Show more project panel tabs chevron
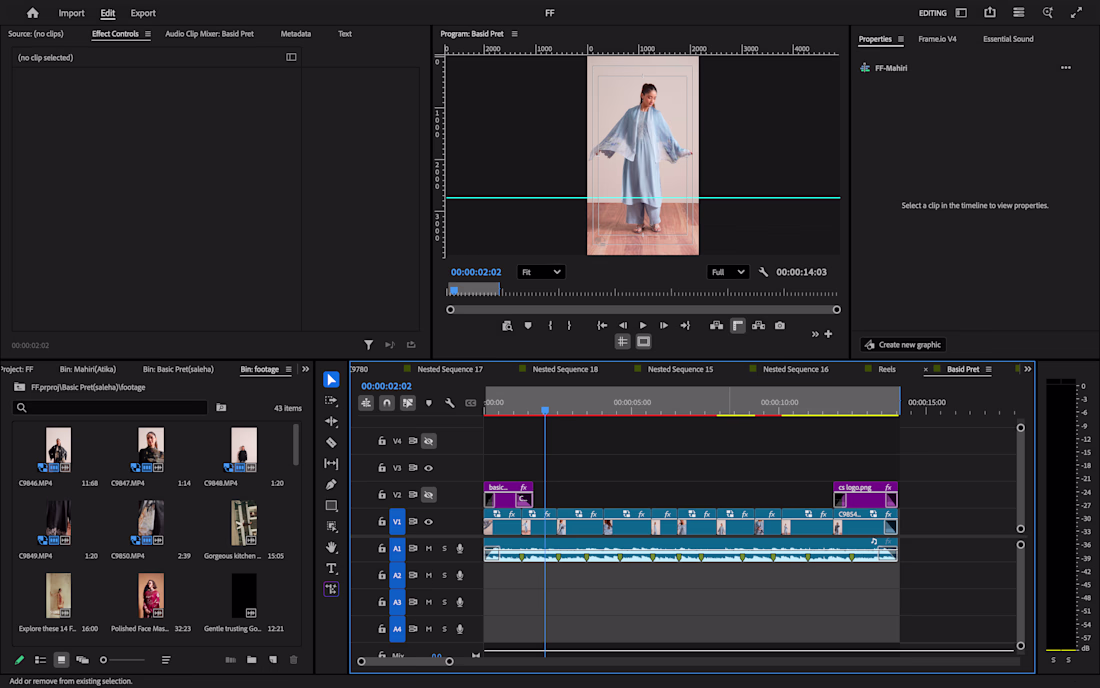This screenshot has height=688, width=1100. pos(306,369)
